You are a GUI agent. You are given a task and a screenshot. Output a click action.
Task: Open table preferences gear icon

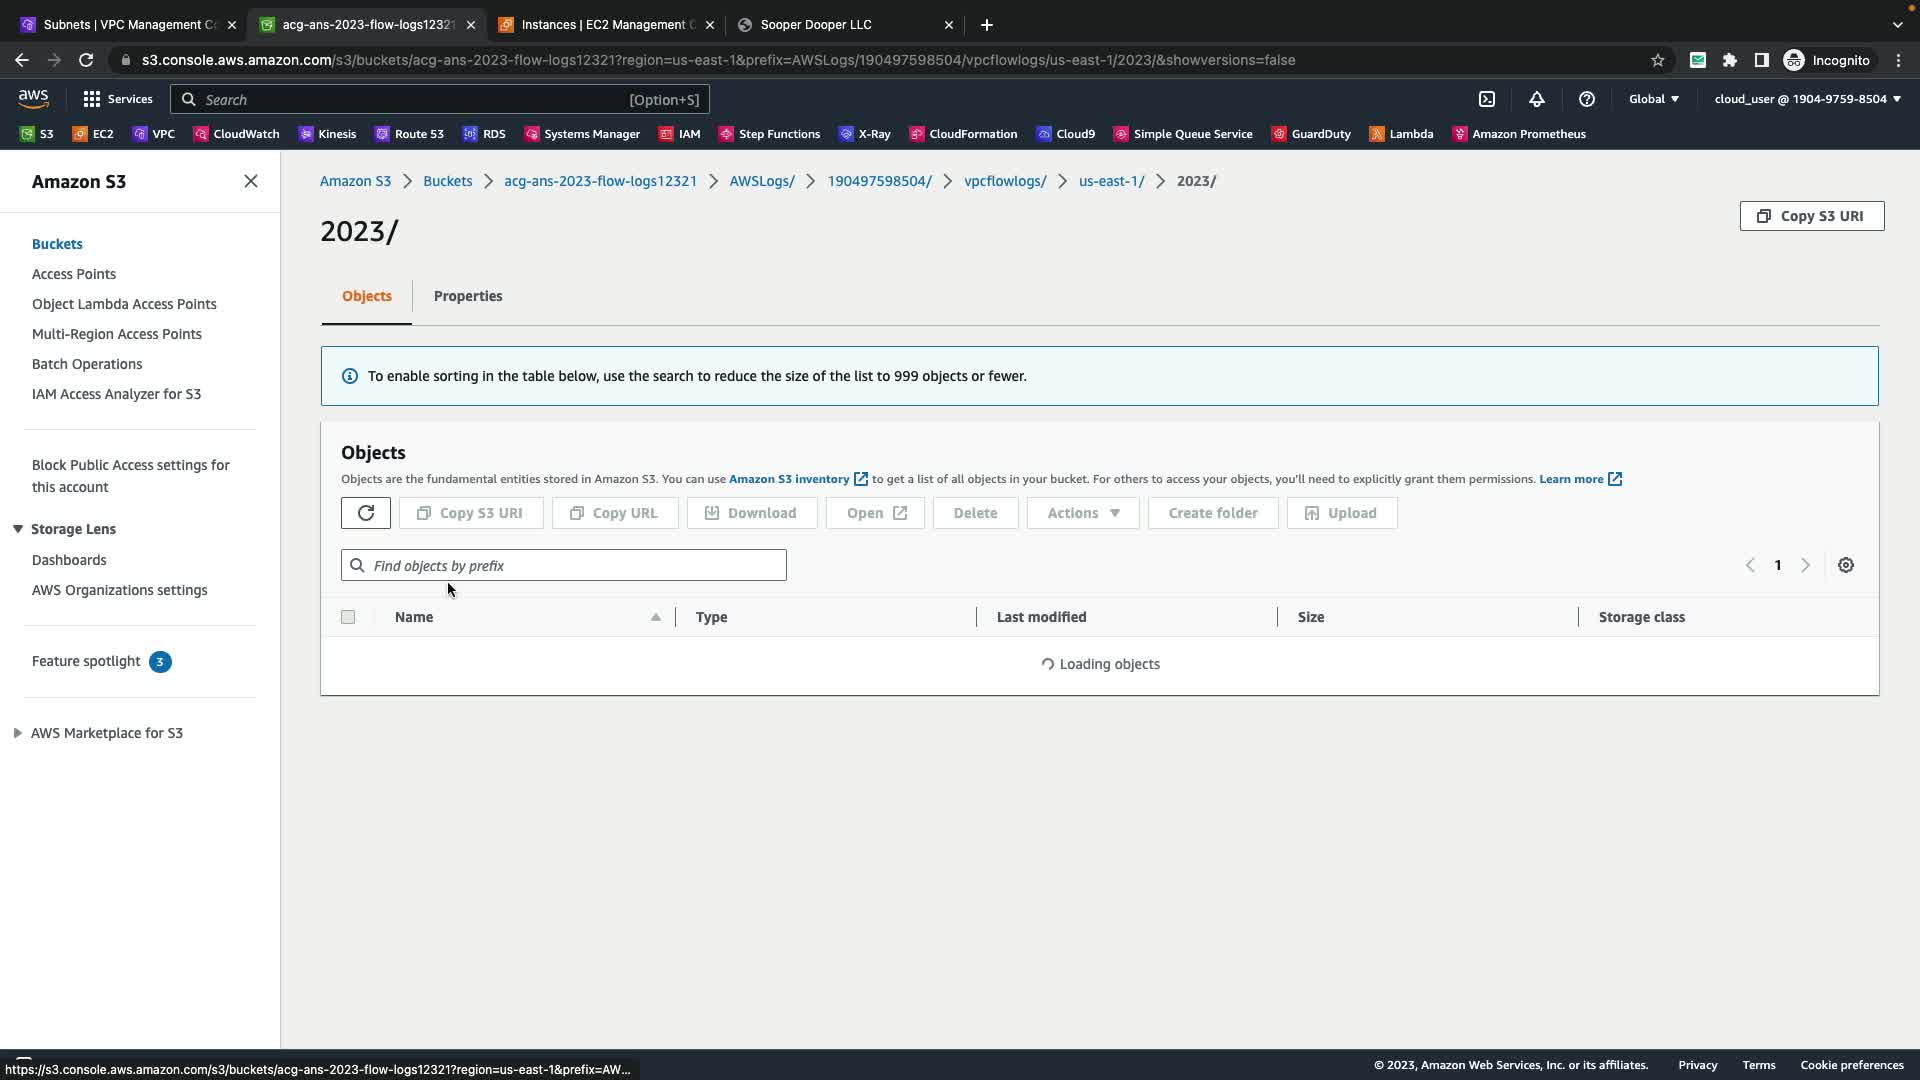[1845, 565]
